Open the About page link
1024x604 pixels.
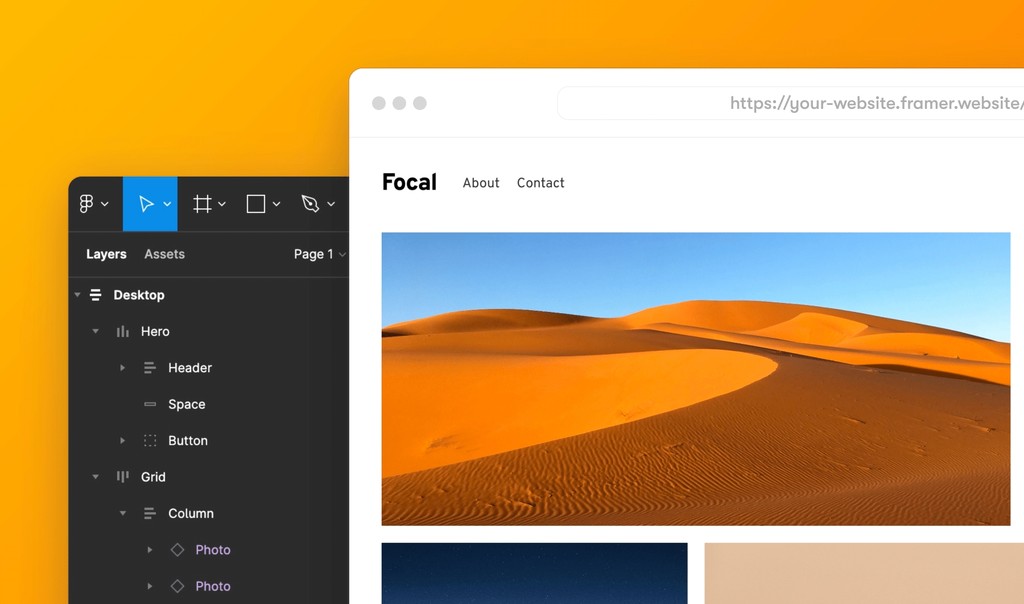click(x=481, y=183)
